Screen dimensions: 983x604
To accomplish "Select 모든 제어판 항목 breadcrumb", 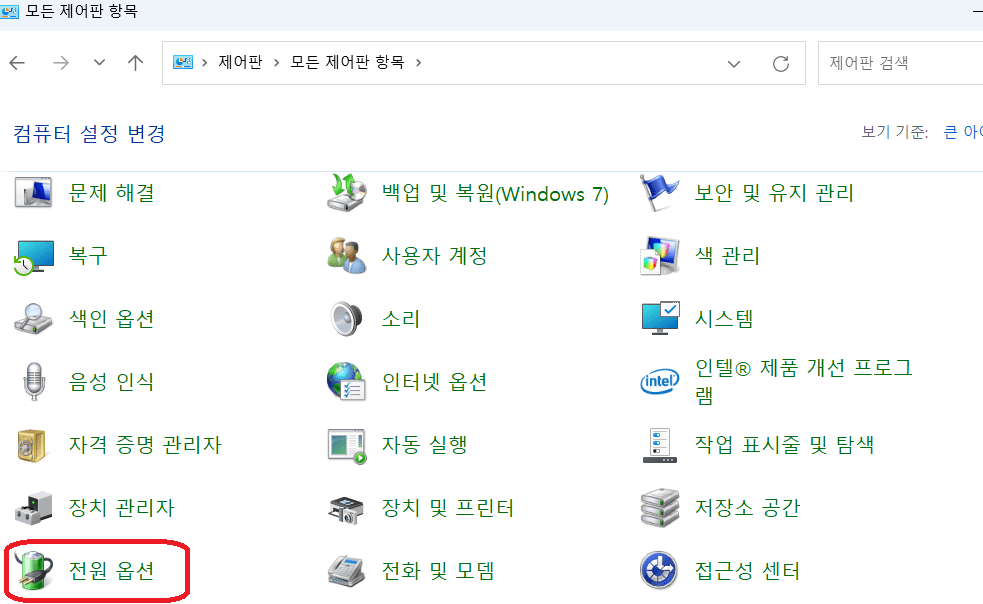I will tap(347, 62).
